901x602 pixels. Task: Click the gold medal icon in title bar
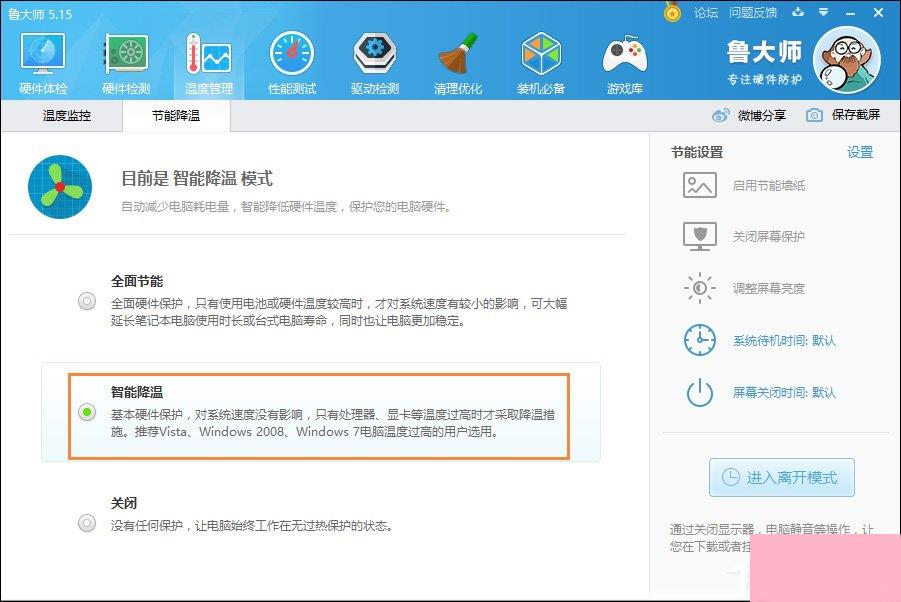coord(672,11)
